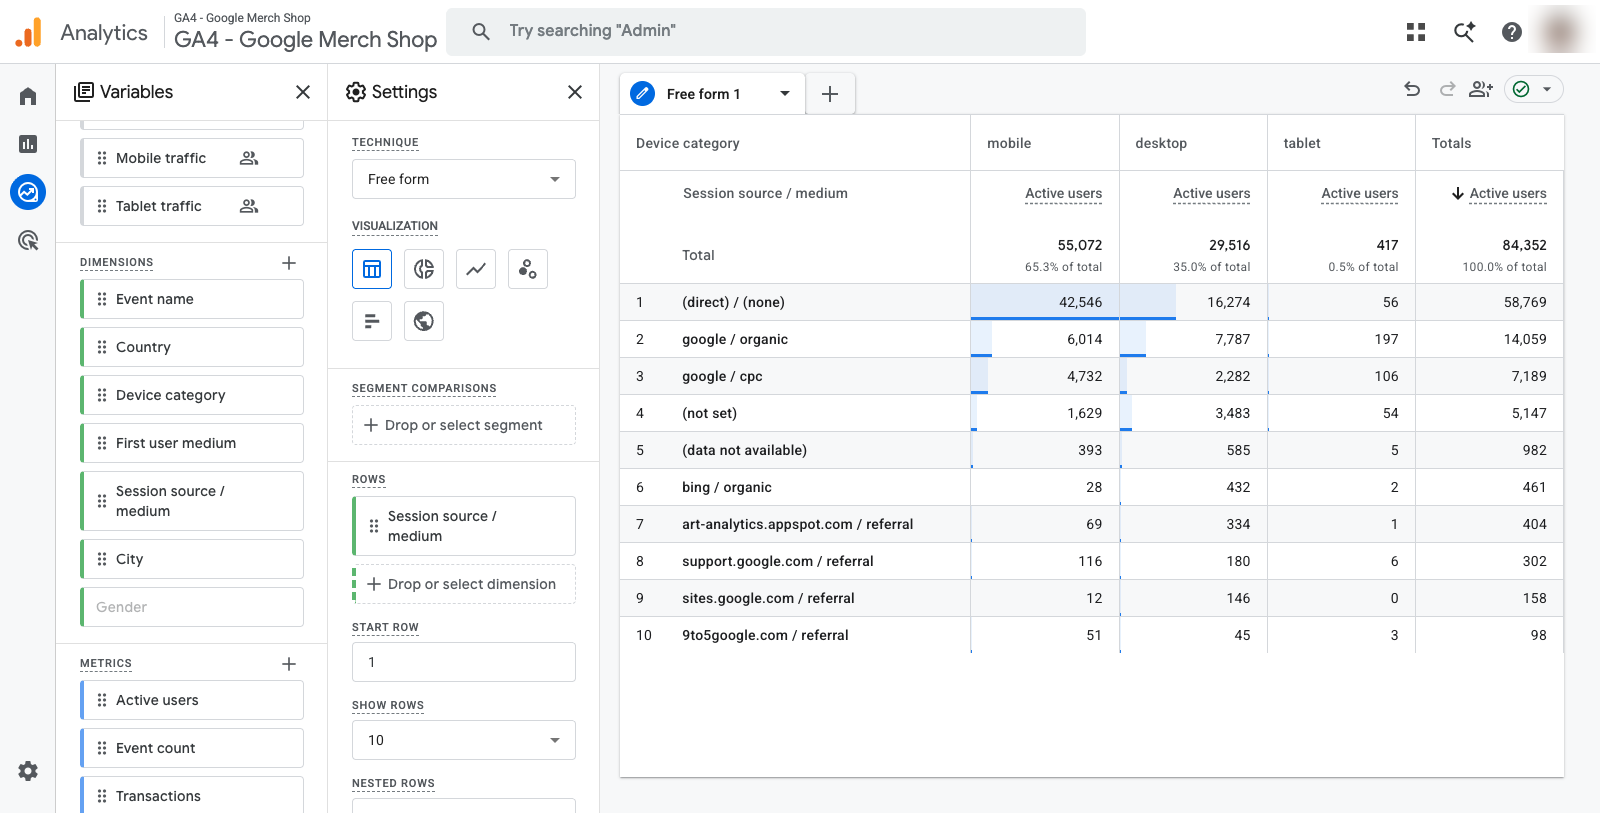Select the line chart visualization

coord(476,269)
